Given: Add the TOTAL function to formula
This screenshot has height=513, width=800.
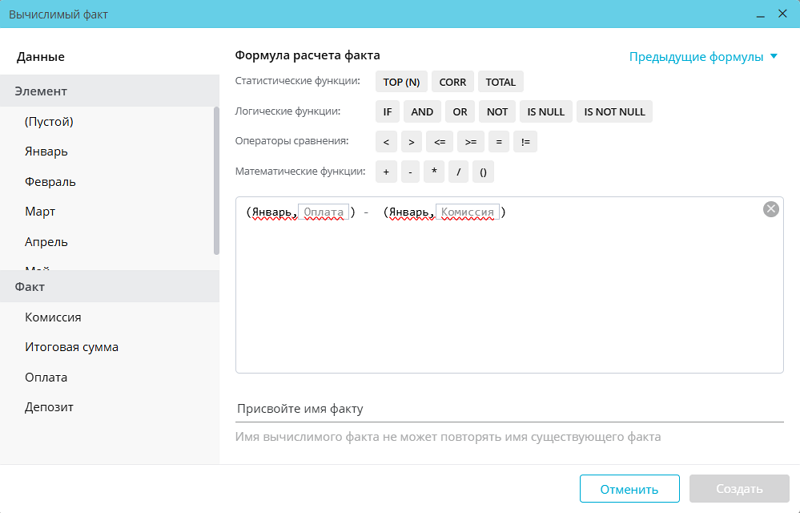Looking at the screenshot, I should (x=500, y=82).
